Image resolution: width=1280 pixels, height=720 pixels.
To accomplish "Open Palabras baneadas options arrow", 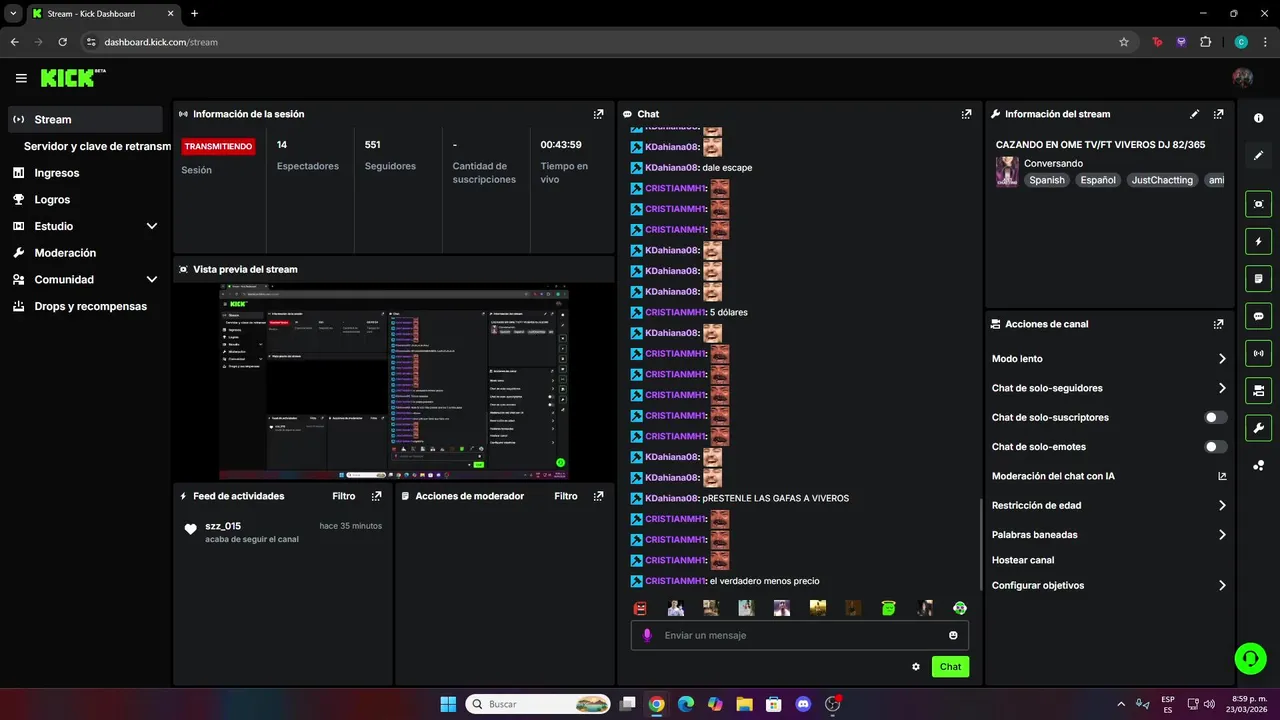I will [x=1222, y=535].
